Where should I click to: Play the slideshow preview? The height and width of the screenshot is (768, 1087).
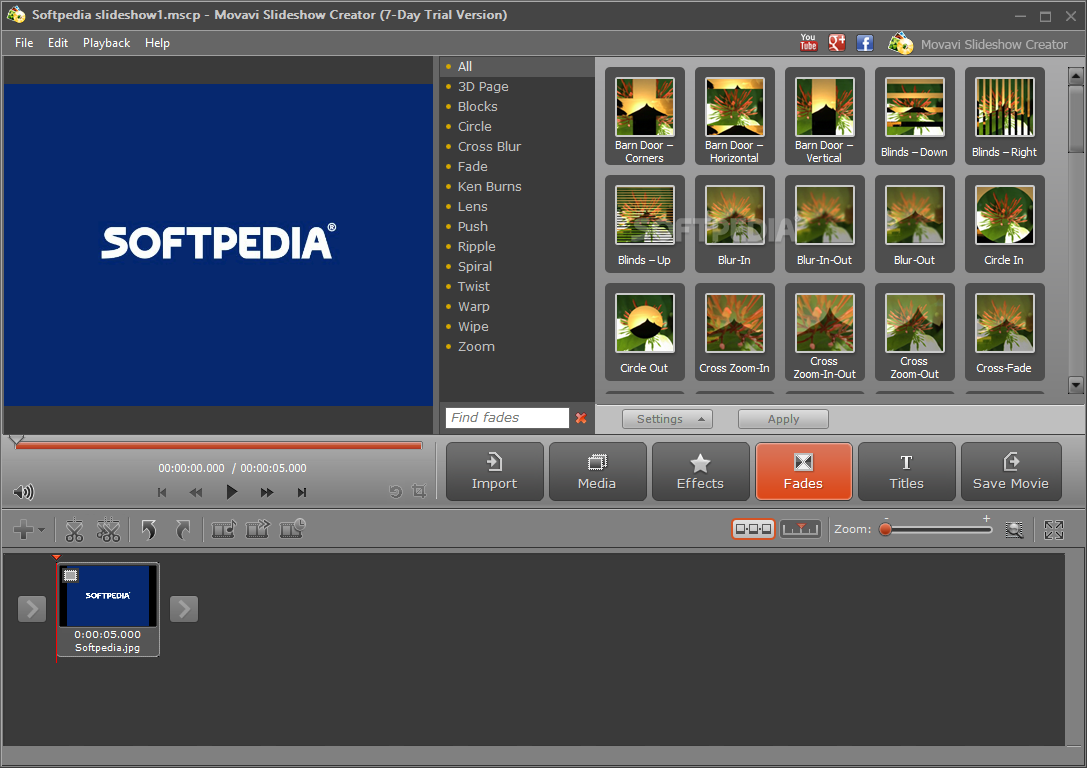(x=232, y=492)
